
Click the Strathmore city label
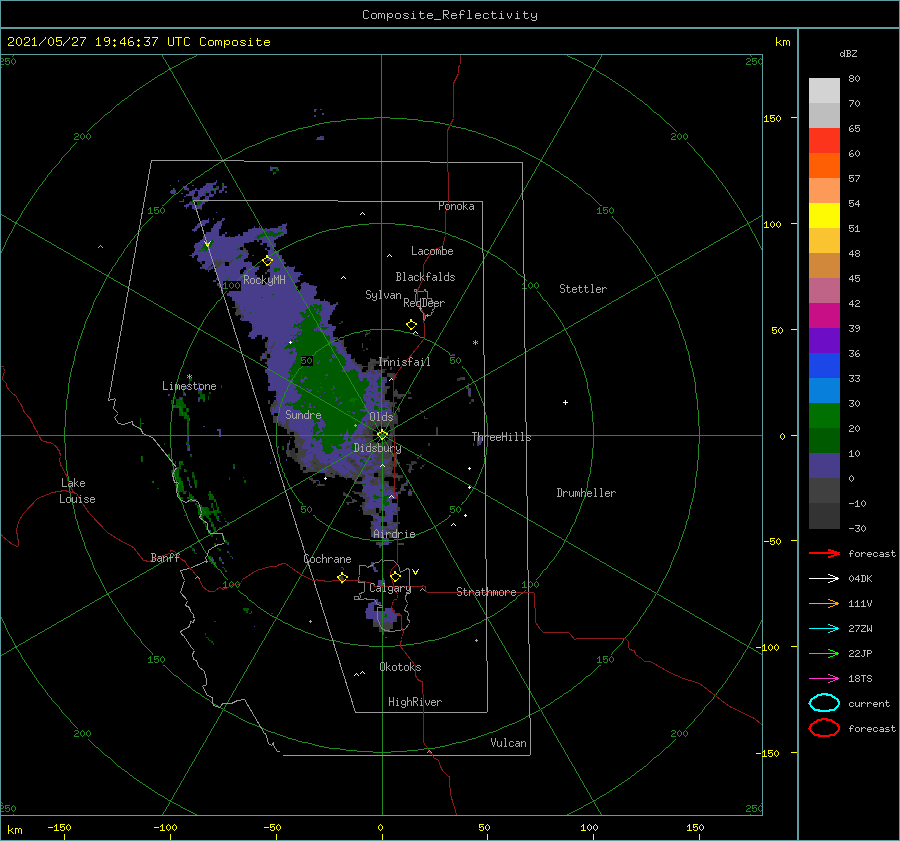tap(486, 592)
